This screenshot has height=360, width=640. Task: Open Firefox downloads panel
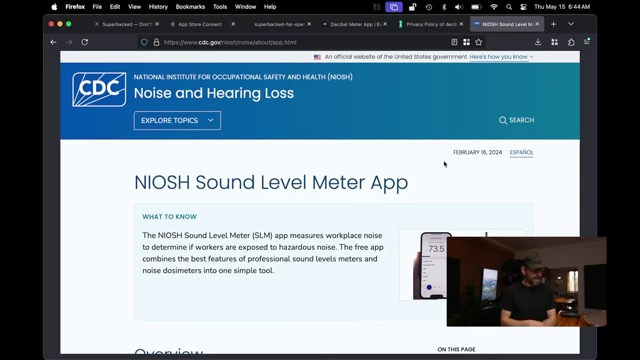point(538,42)
